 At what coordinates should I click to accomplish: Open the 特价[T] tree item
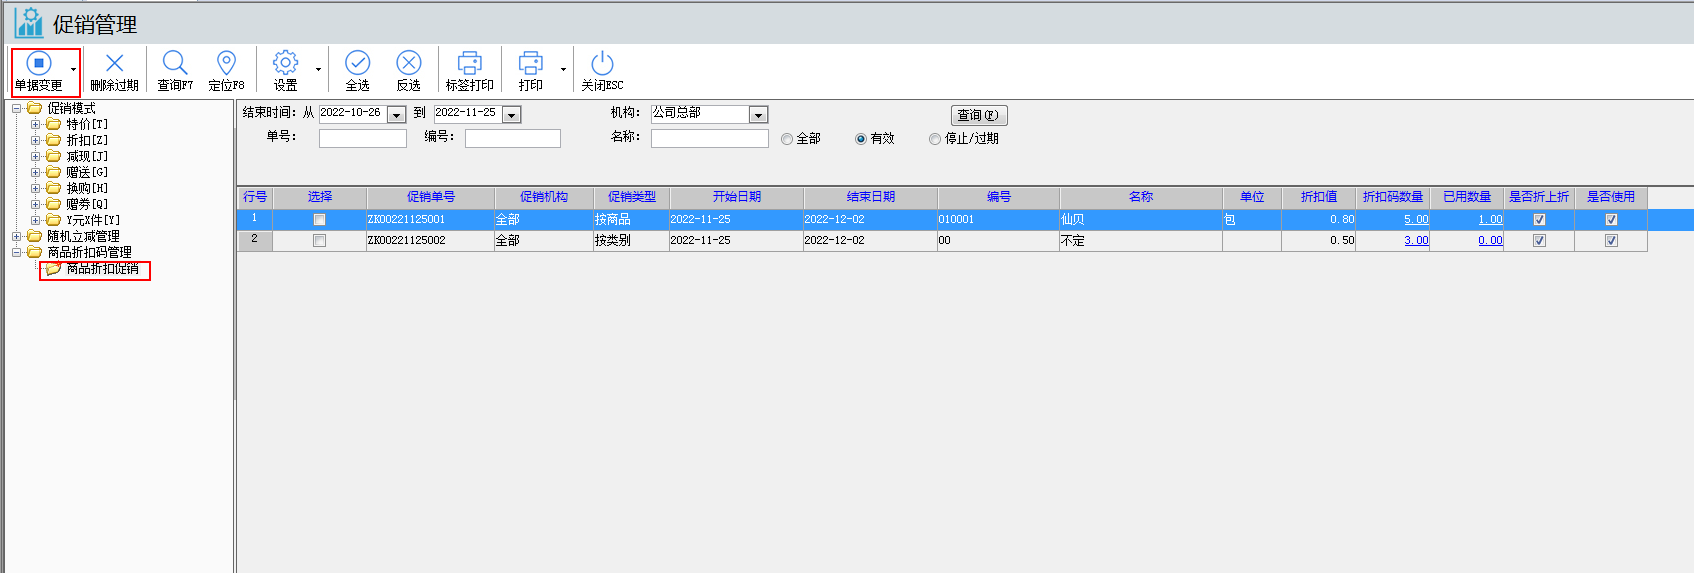click(x=86, y=124)
